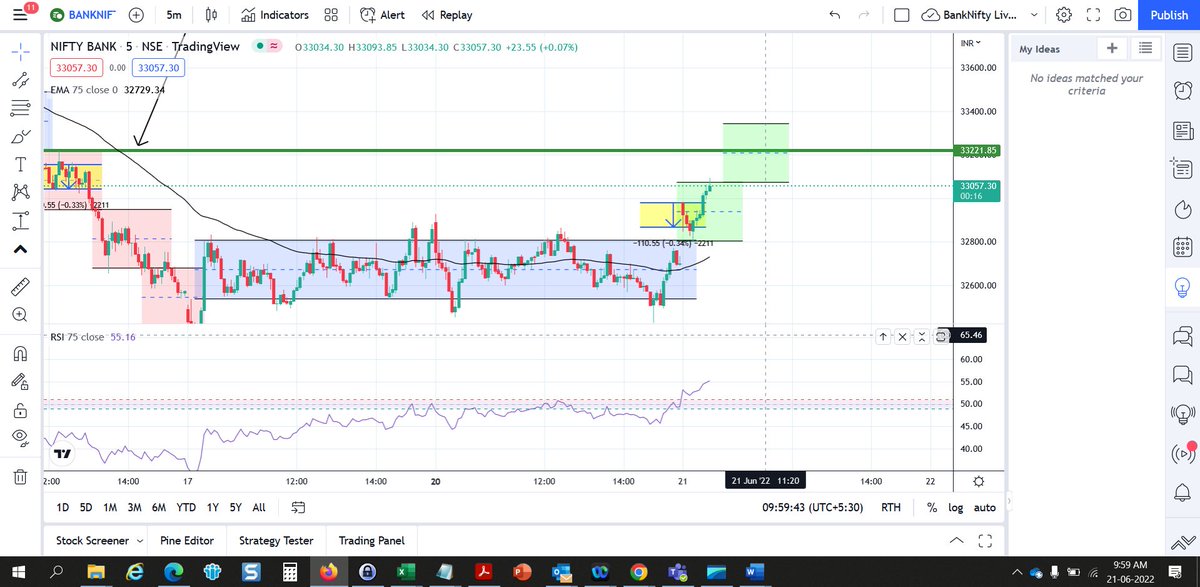This screenshot has width=1200, height=587.
Task: Enter fullscreen mode
Action: click(1093, 15)
